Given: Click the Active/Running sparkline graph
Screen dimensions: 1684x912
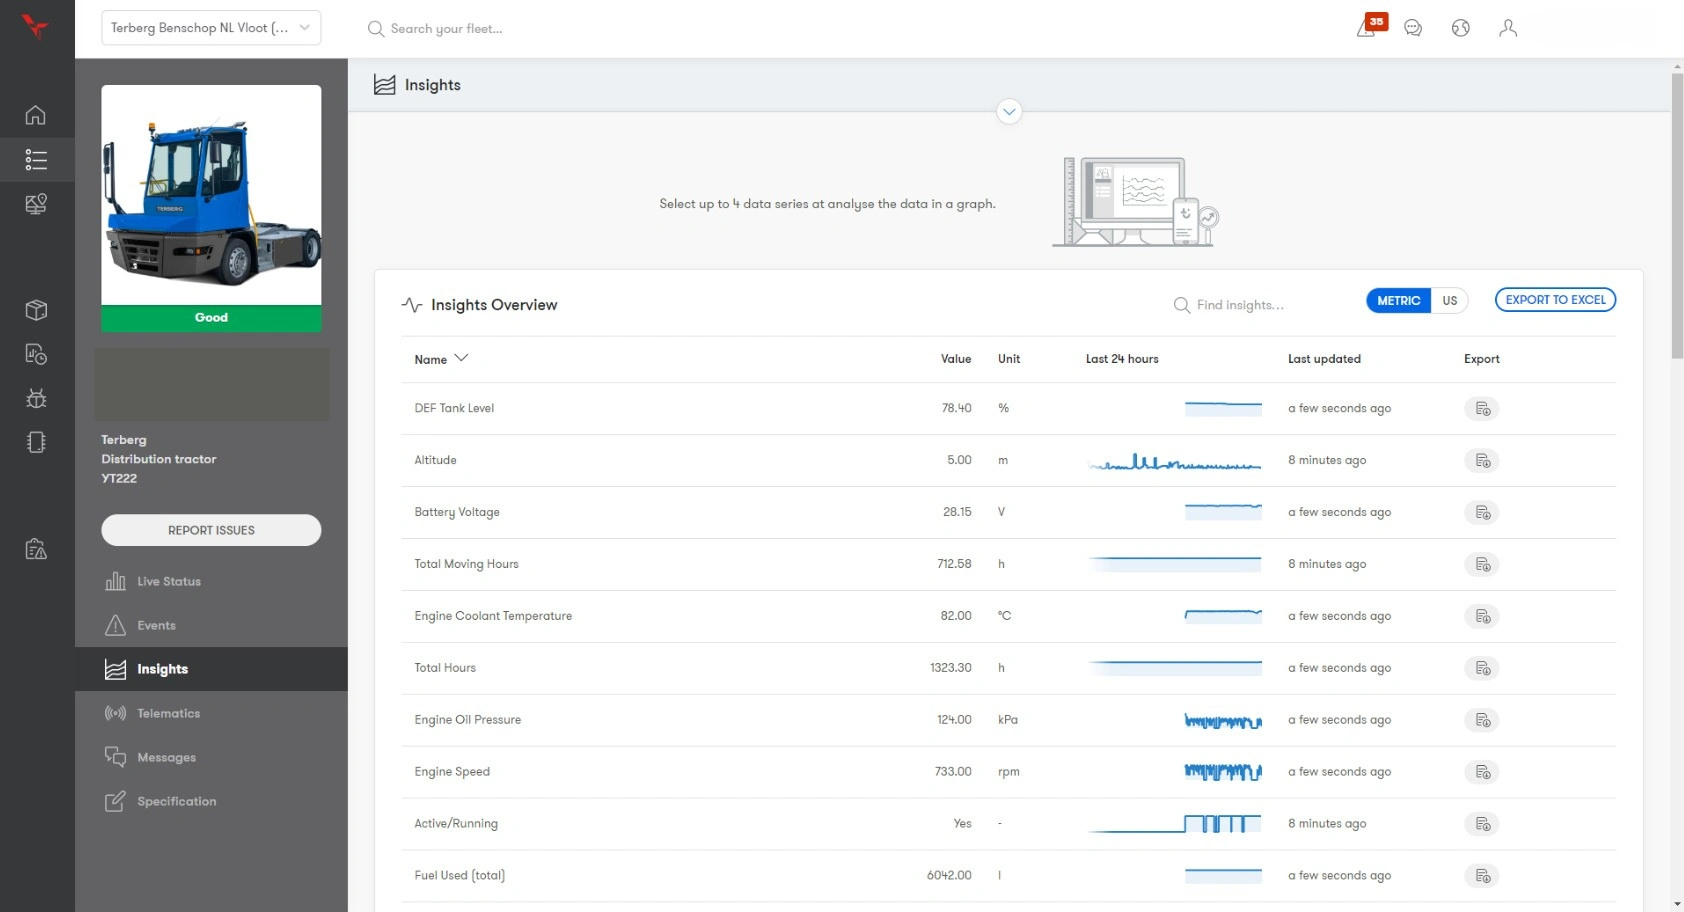Looking at the screenshot, I should click(x=1174, y=824).
